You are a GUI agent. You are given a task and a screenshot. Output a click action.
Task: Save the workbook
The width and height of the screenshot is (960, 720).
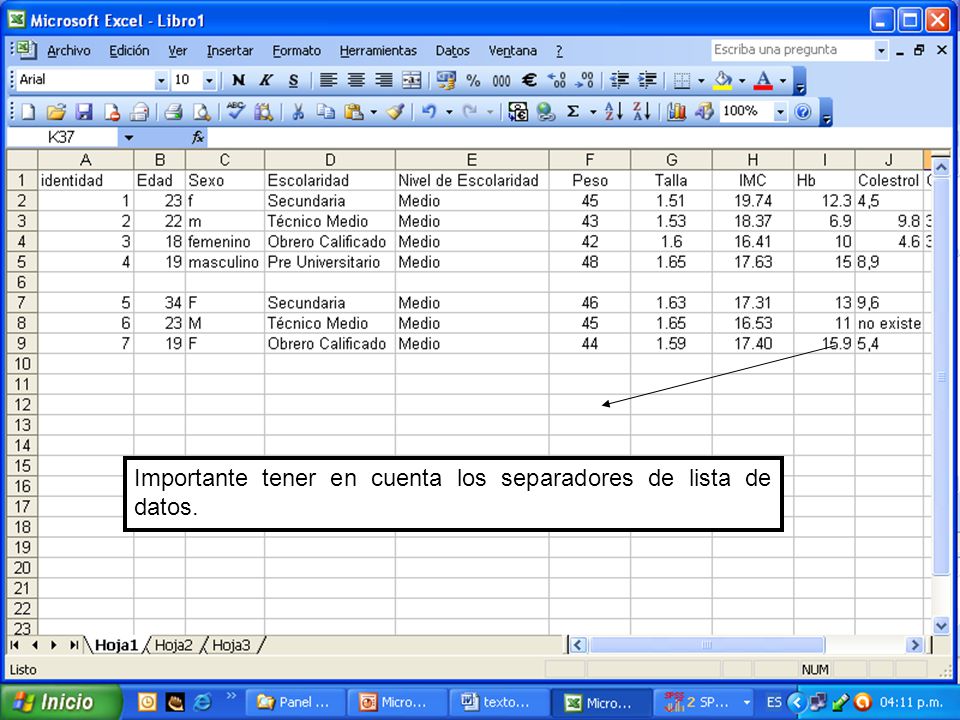[x=84, y=112]
